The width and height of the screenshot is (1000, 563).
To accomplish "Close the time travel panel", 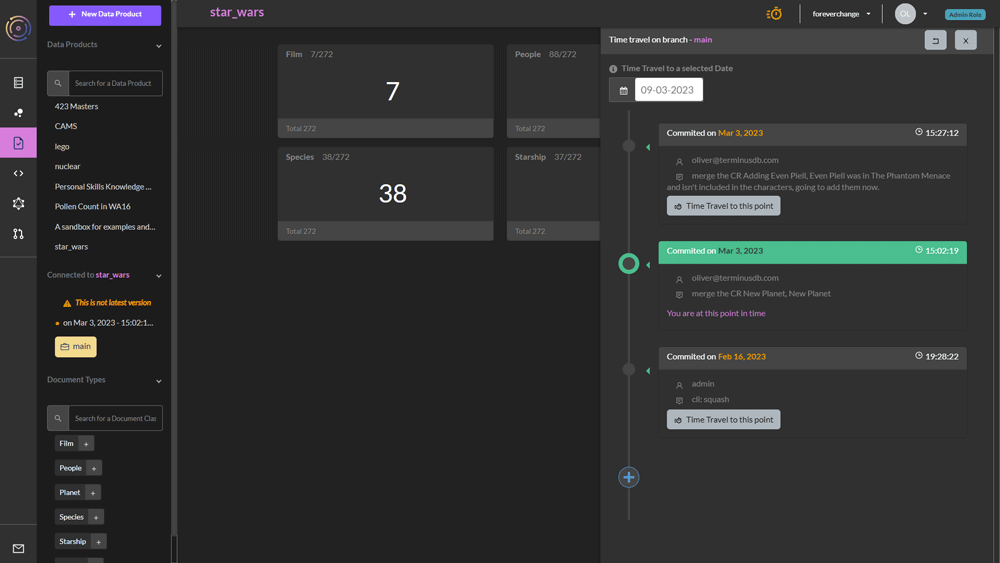I will (966, 40).
